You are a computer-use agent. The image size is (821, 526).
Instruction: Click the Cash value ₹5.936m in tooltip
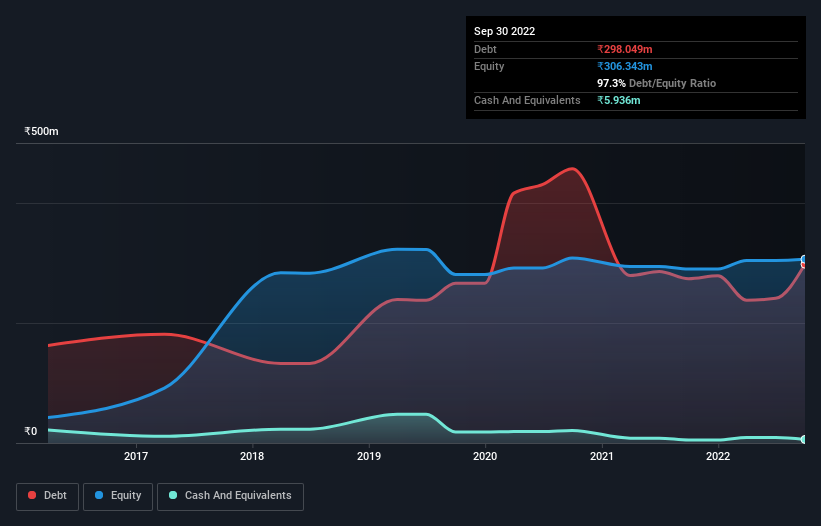pos(618,100)
